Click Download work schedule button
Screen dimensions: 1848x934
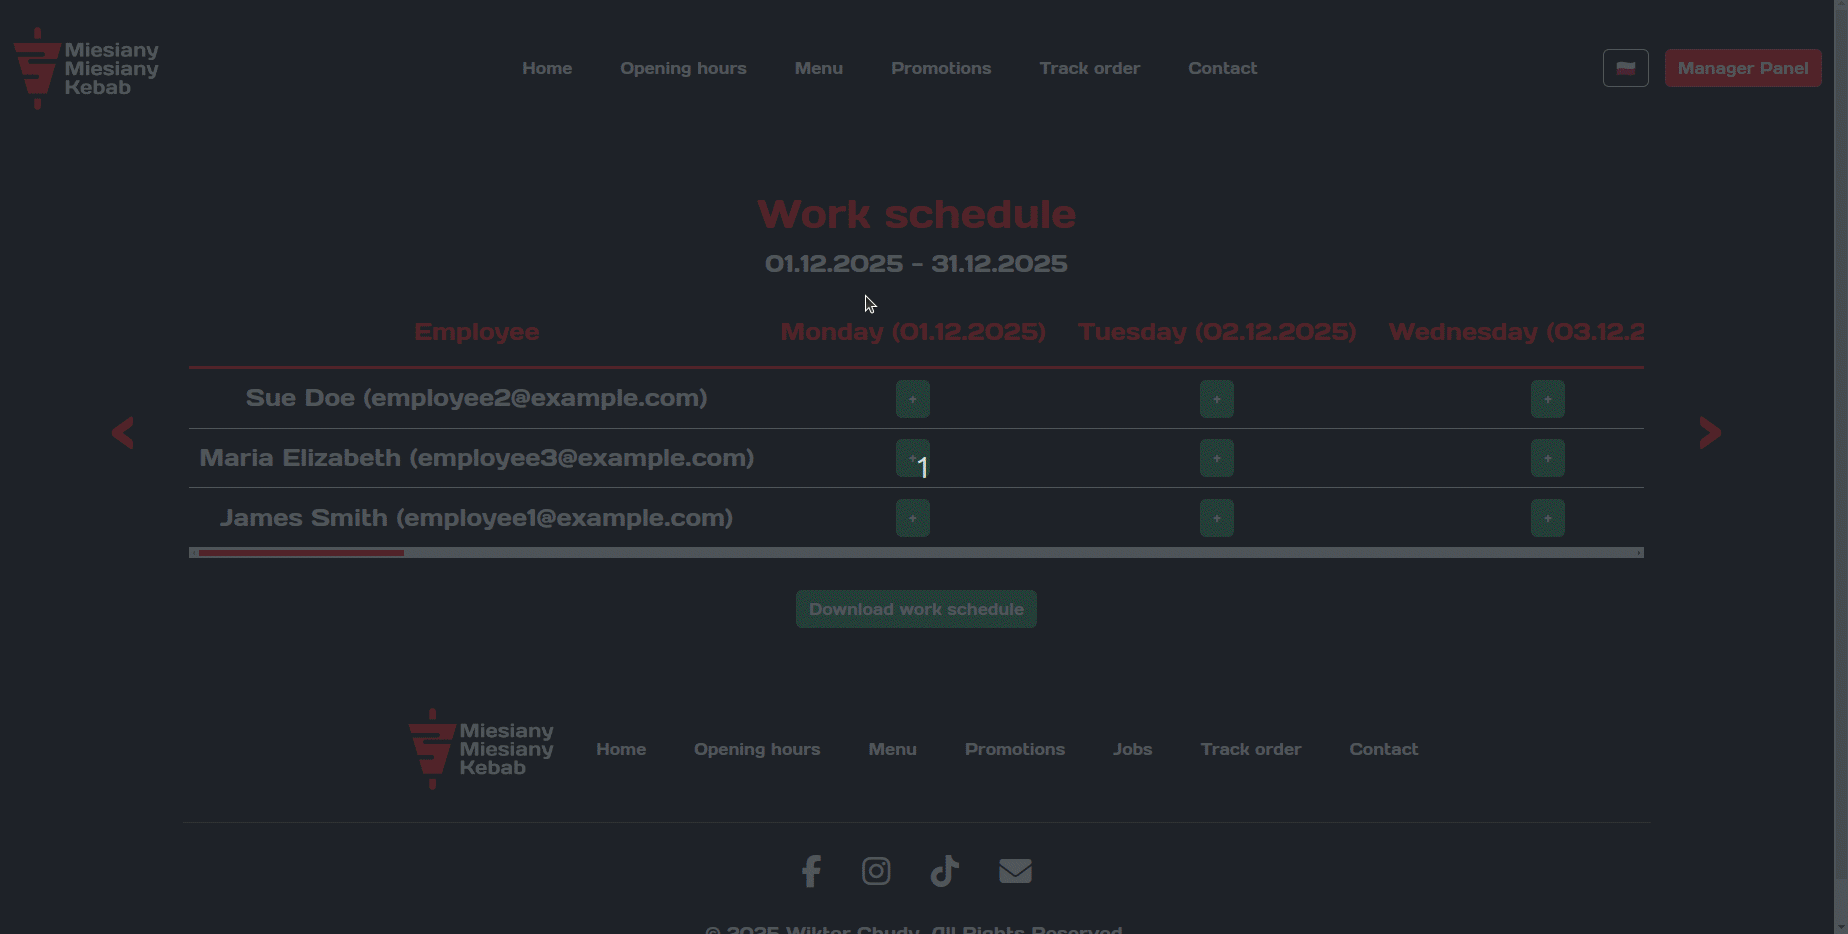916,609
